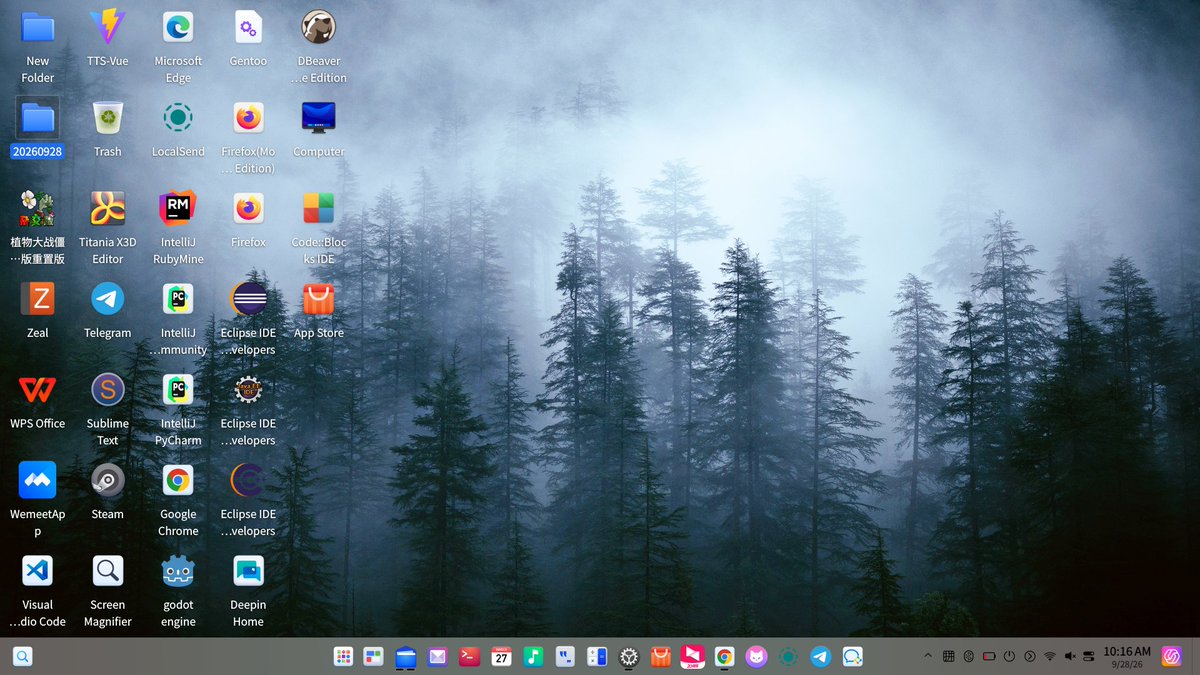
Task: Open the on-screen keyboard grid tray icon
Action: pos(948,656)
